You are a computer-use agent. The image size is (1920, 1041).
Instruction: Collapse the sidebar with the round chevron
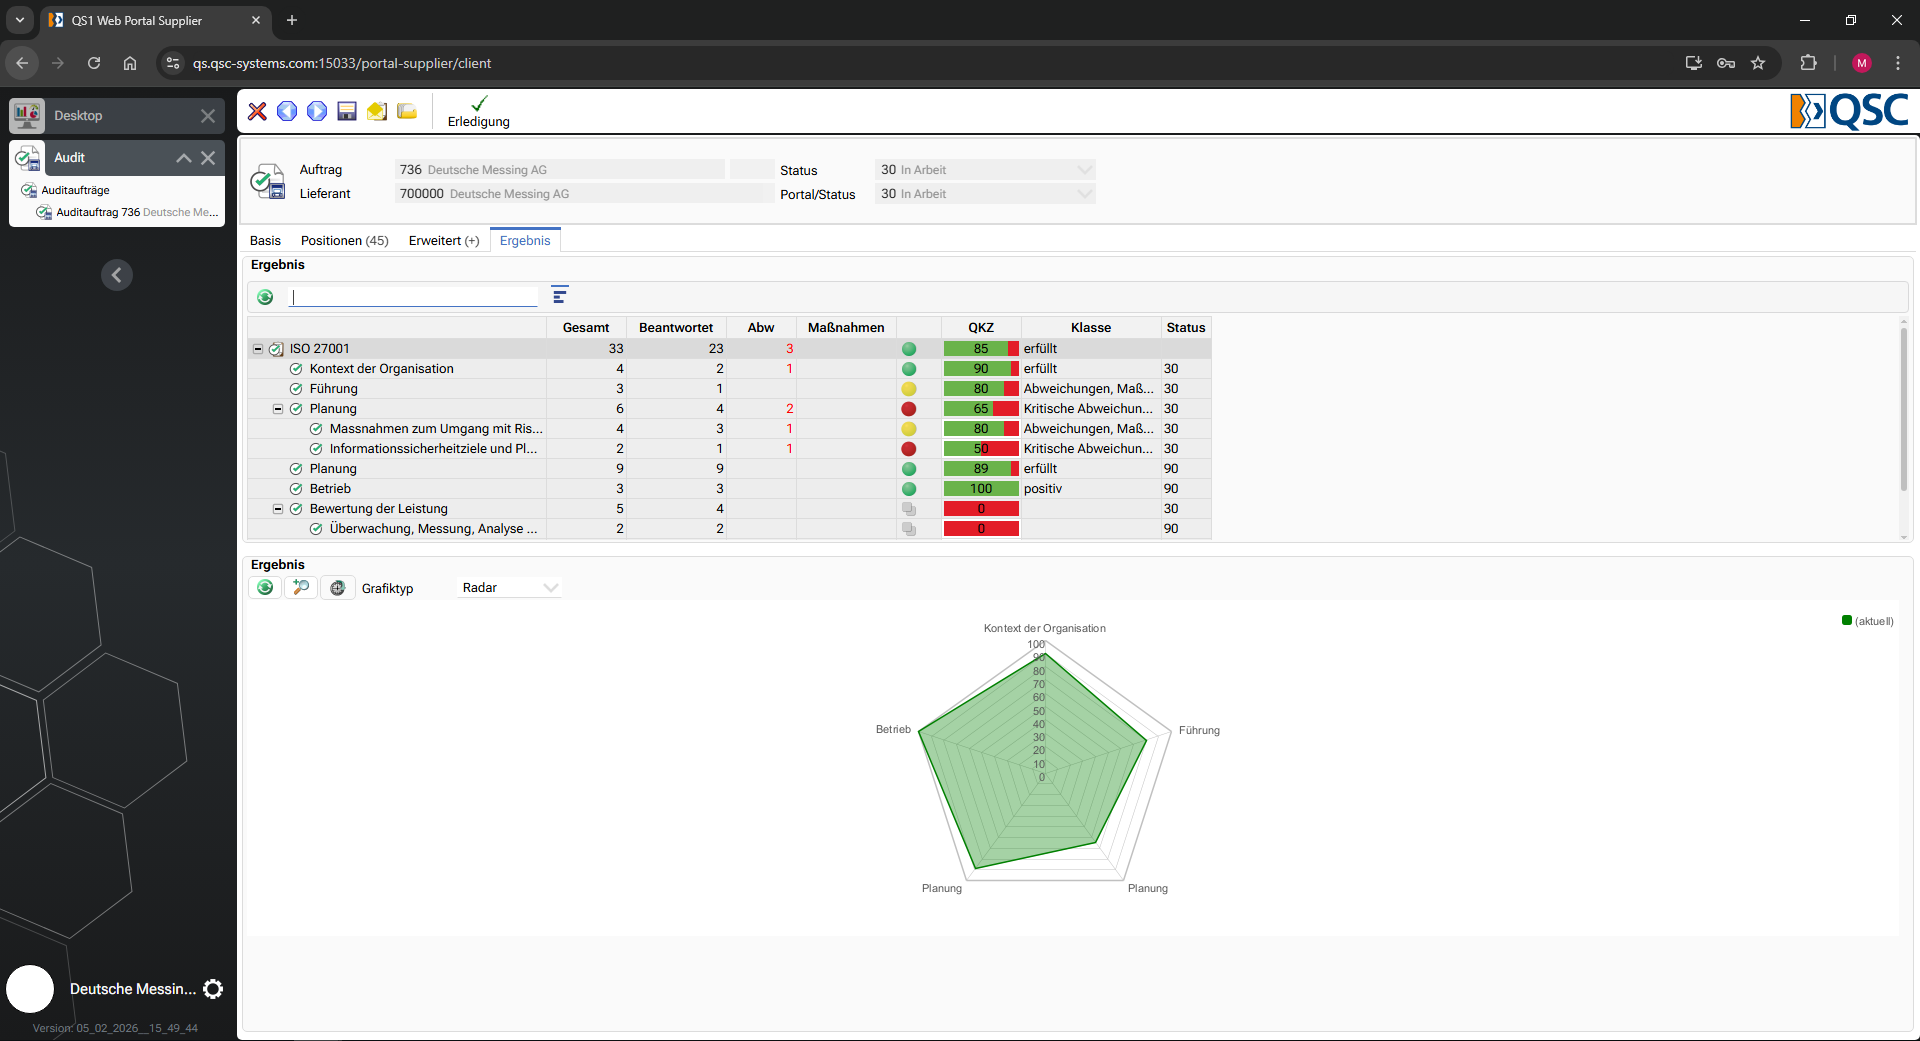(x=117, y=275)
